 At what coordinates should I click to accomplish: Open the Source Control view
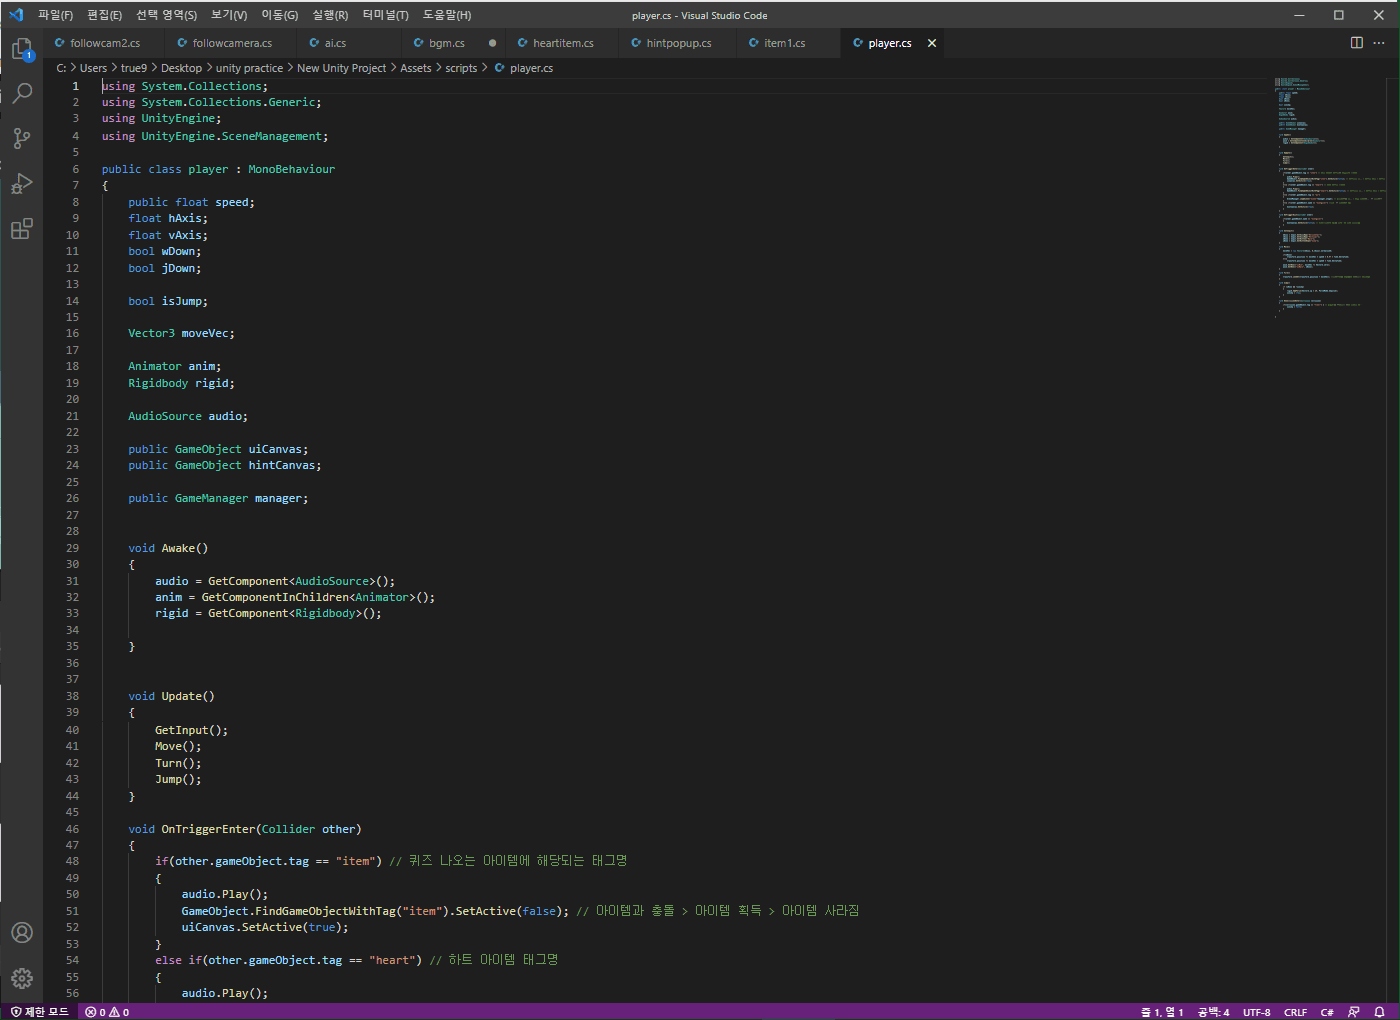click(22, 138)
